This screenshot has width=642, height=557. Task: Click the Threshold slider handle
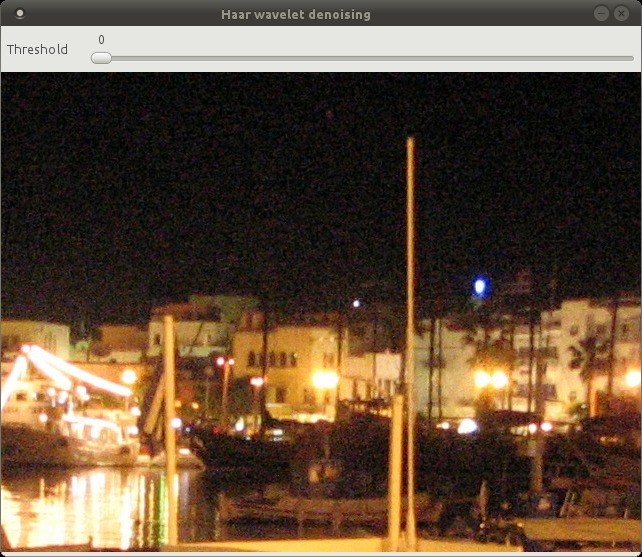click(x=101, y=58)
